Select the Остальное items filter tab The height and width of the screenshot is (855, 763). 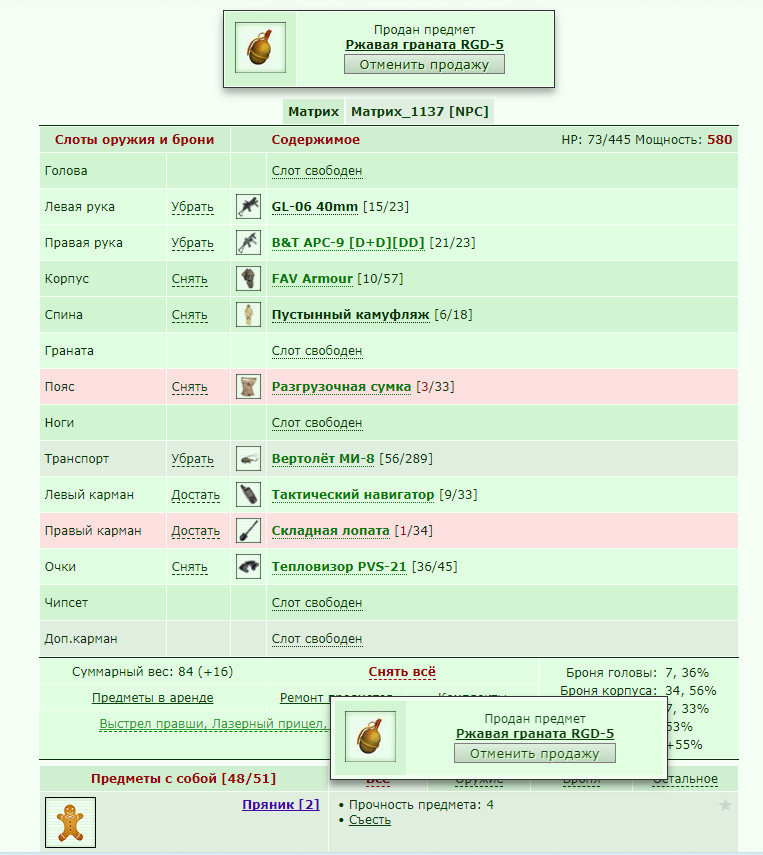pyautogui.click(x=686, y=780)
